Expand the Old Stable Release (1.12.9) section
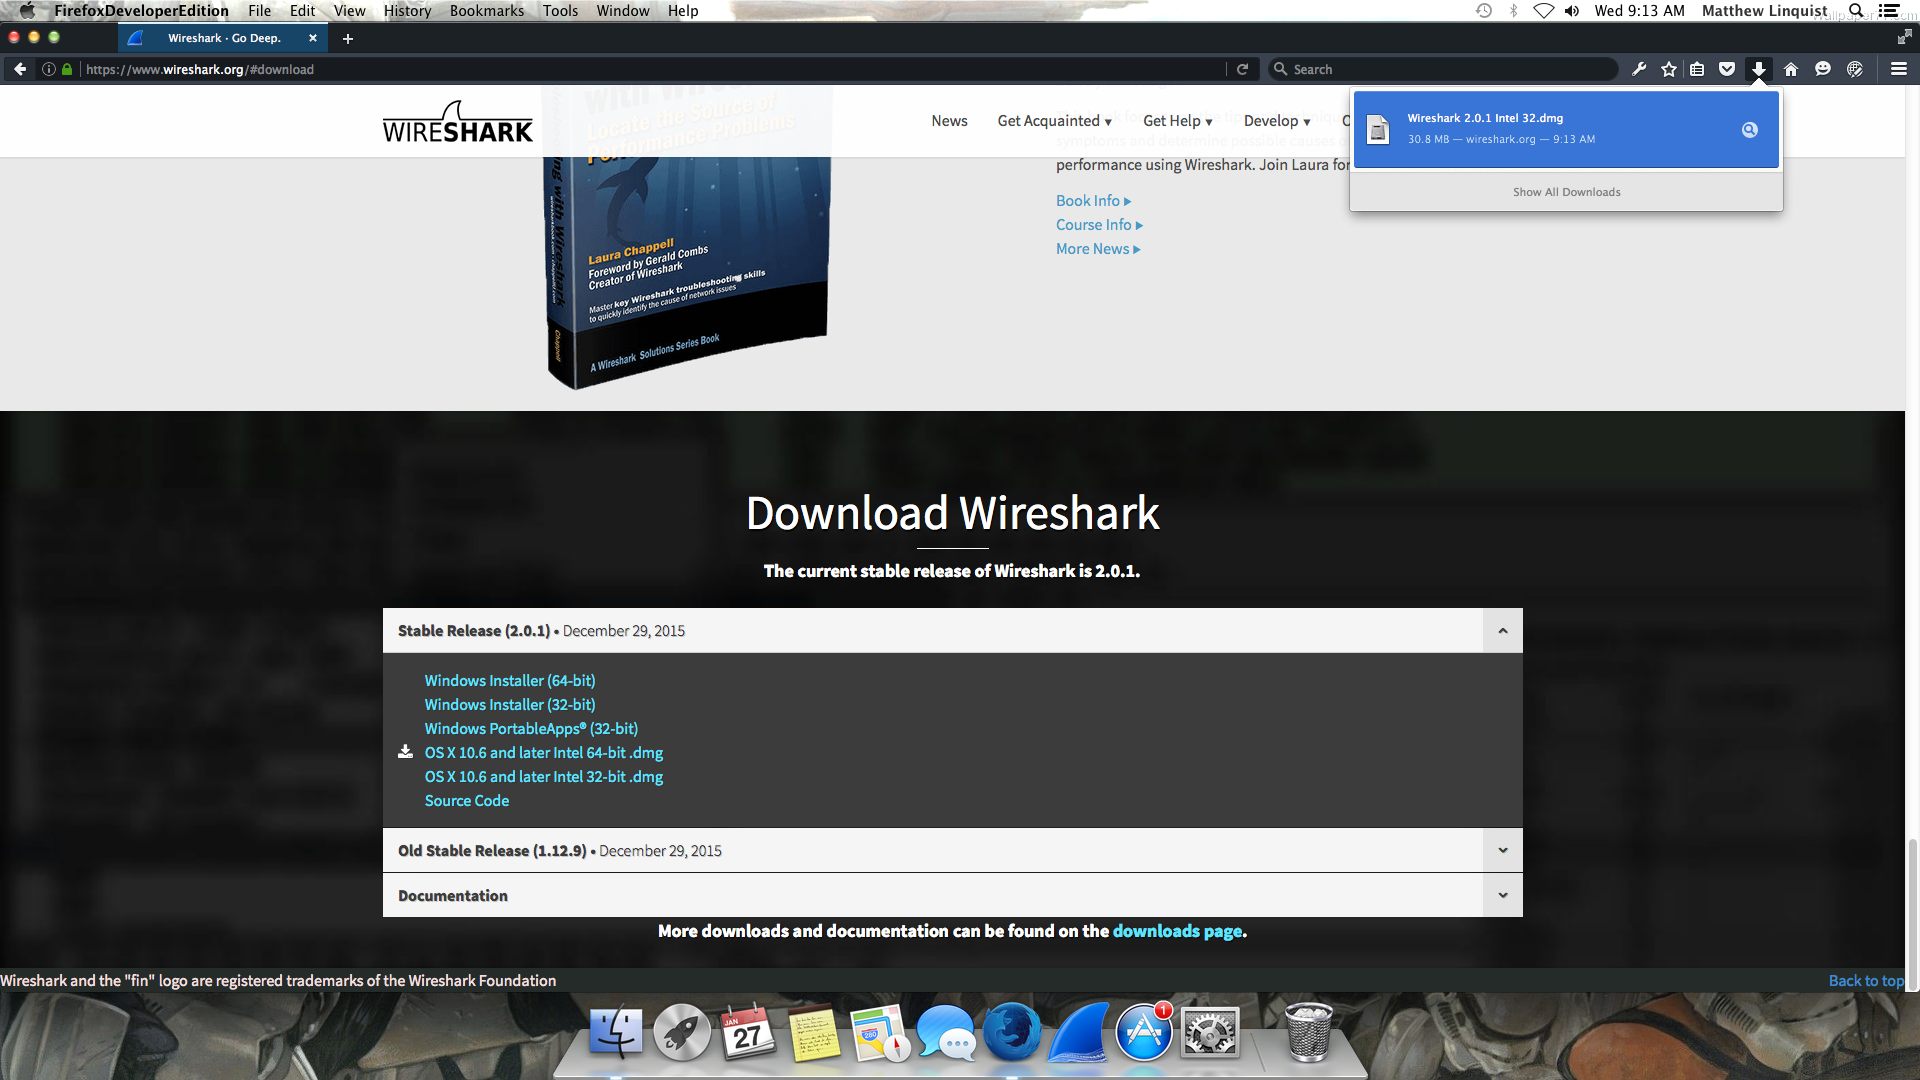 pyautogui.click(x=1502, y=850)
